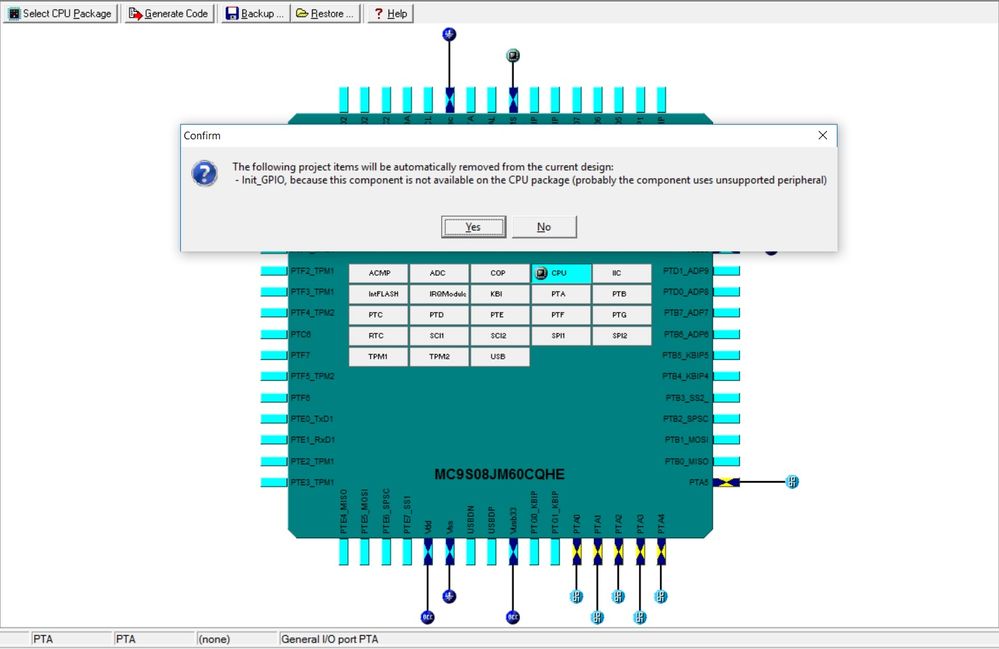Select the TPM2 peripheral block
Image resolution: width=999 pixels, height=649 pixels.
pos(438,357)
